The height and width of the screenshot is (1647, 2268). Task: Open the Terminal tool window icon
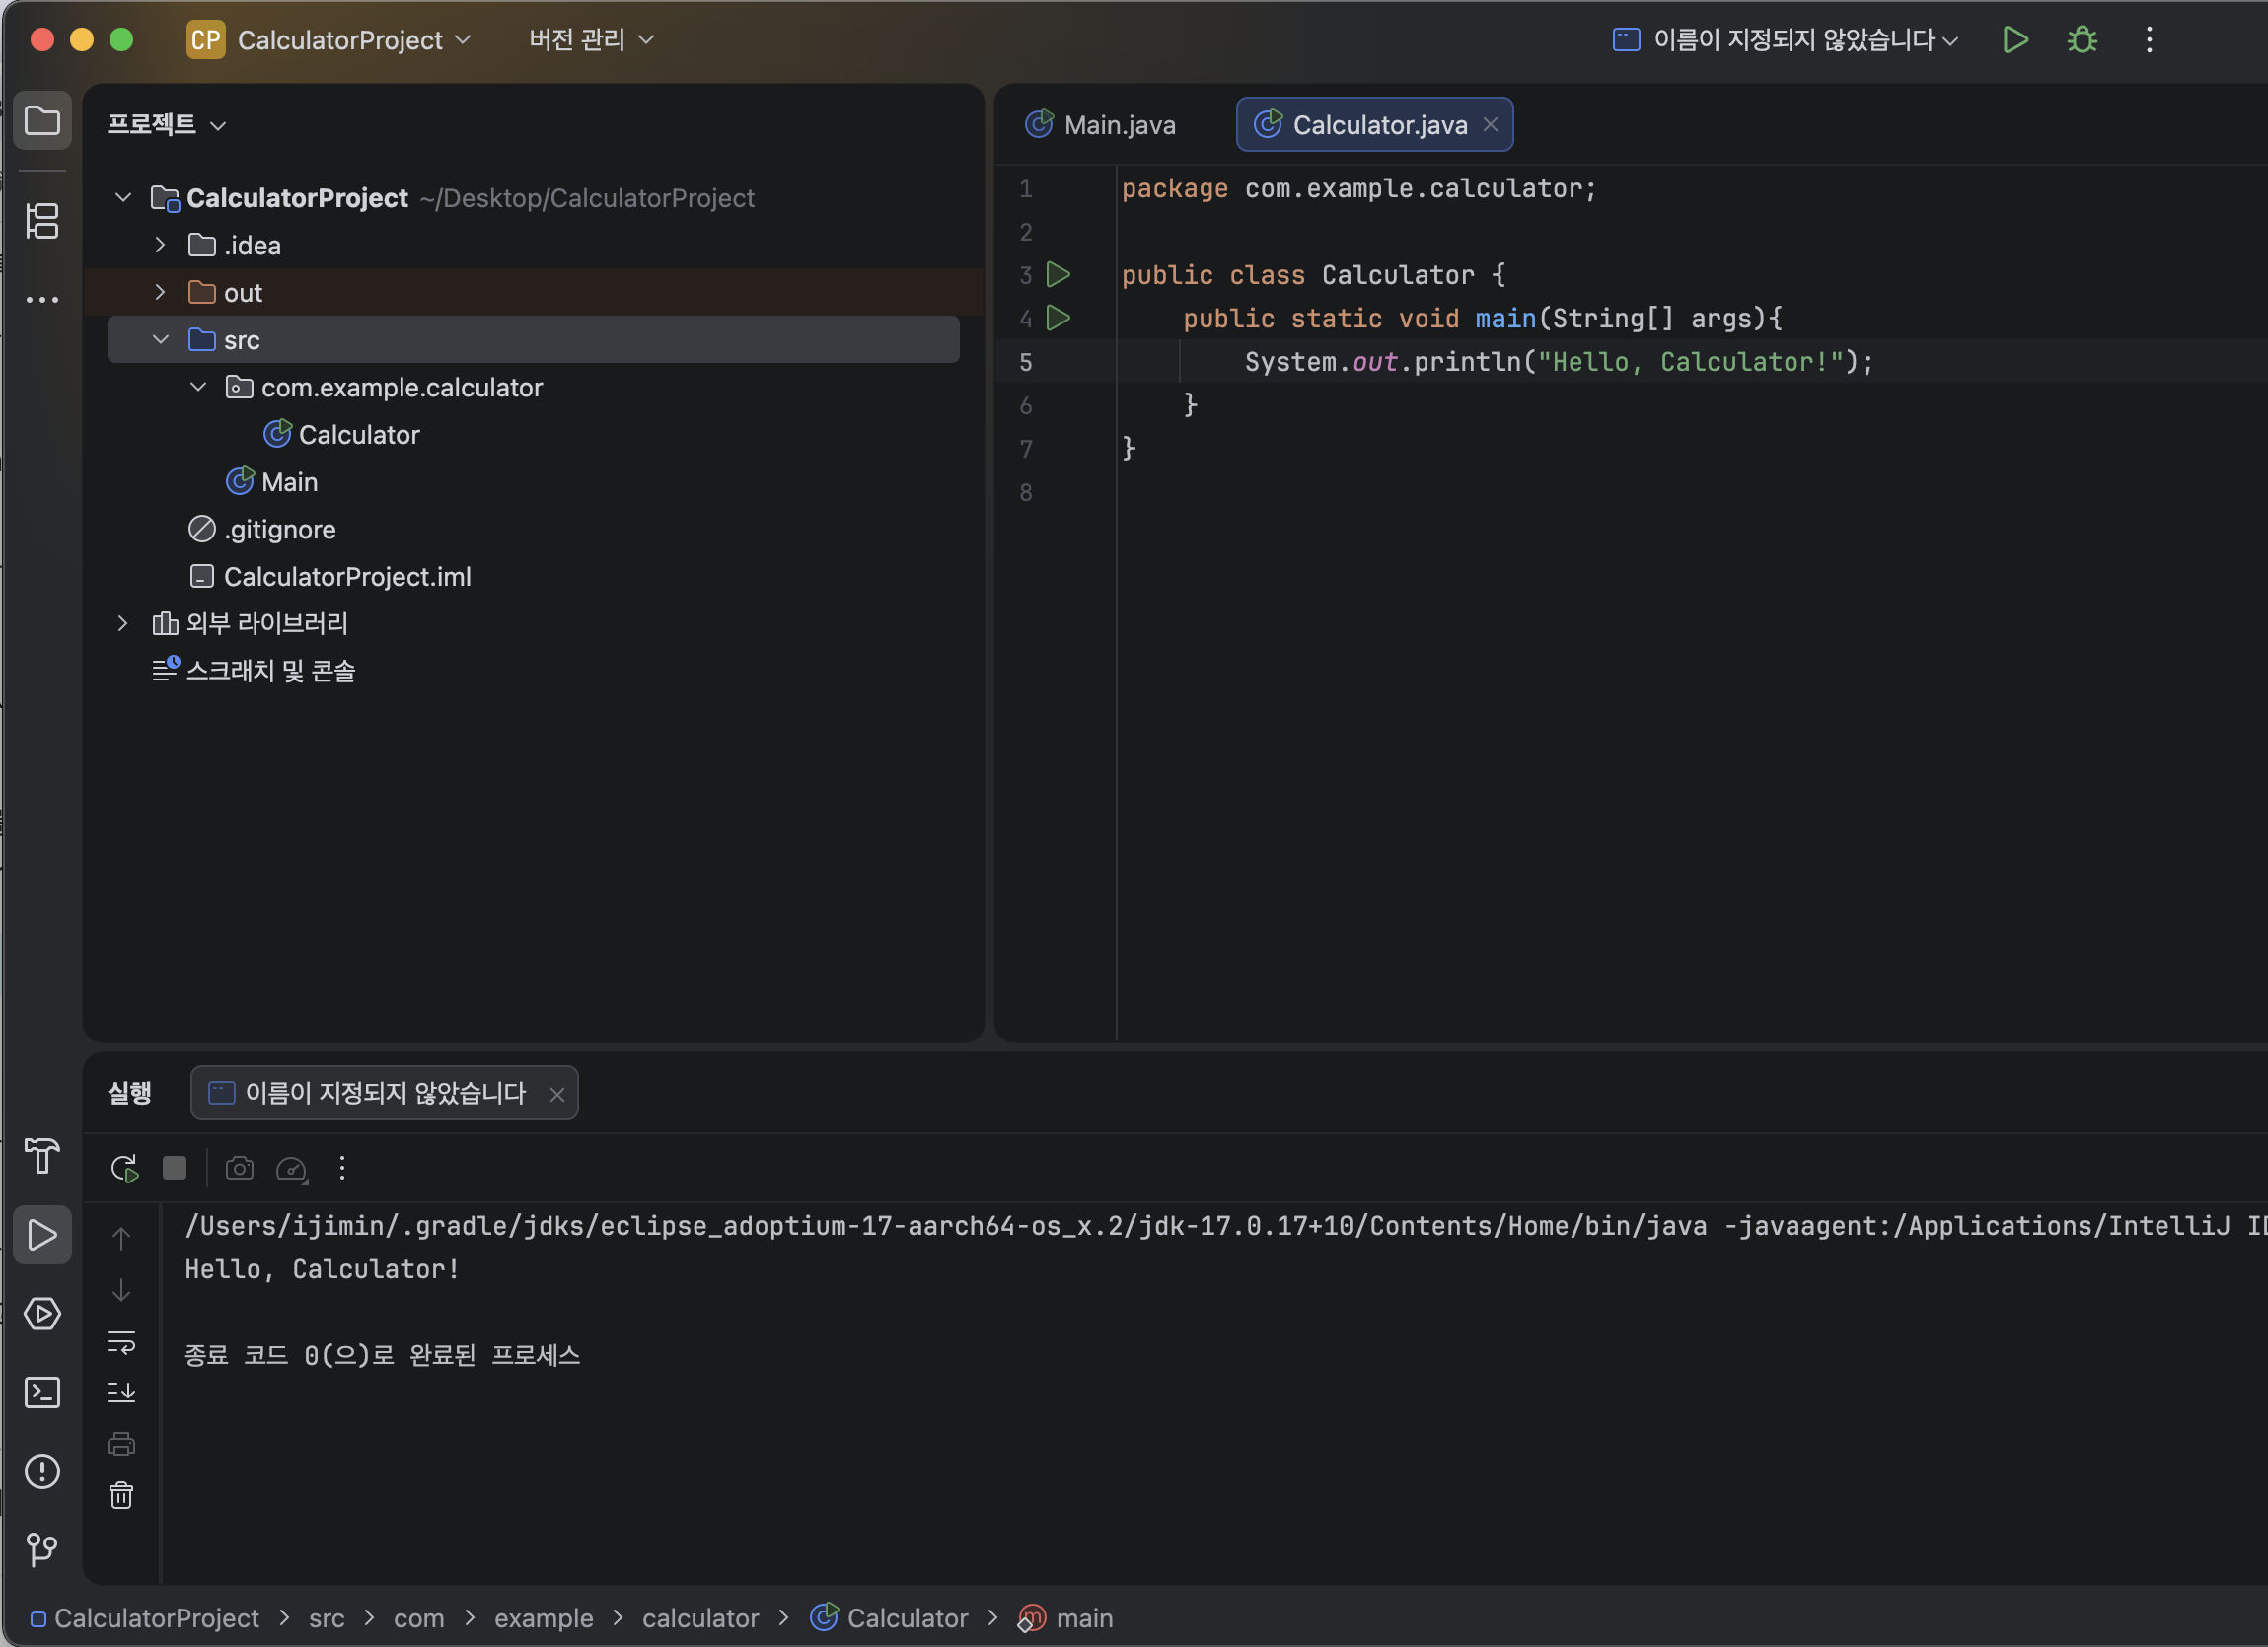click(x=42, y=1393)
